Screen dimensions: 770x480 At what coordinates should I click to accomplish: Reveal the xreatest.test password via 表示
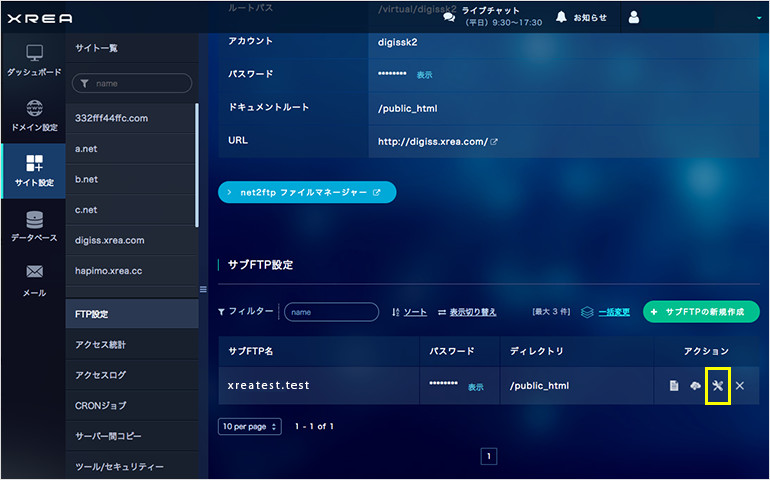pyautogui.click(x=475, y=387)
